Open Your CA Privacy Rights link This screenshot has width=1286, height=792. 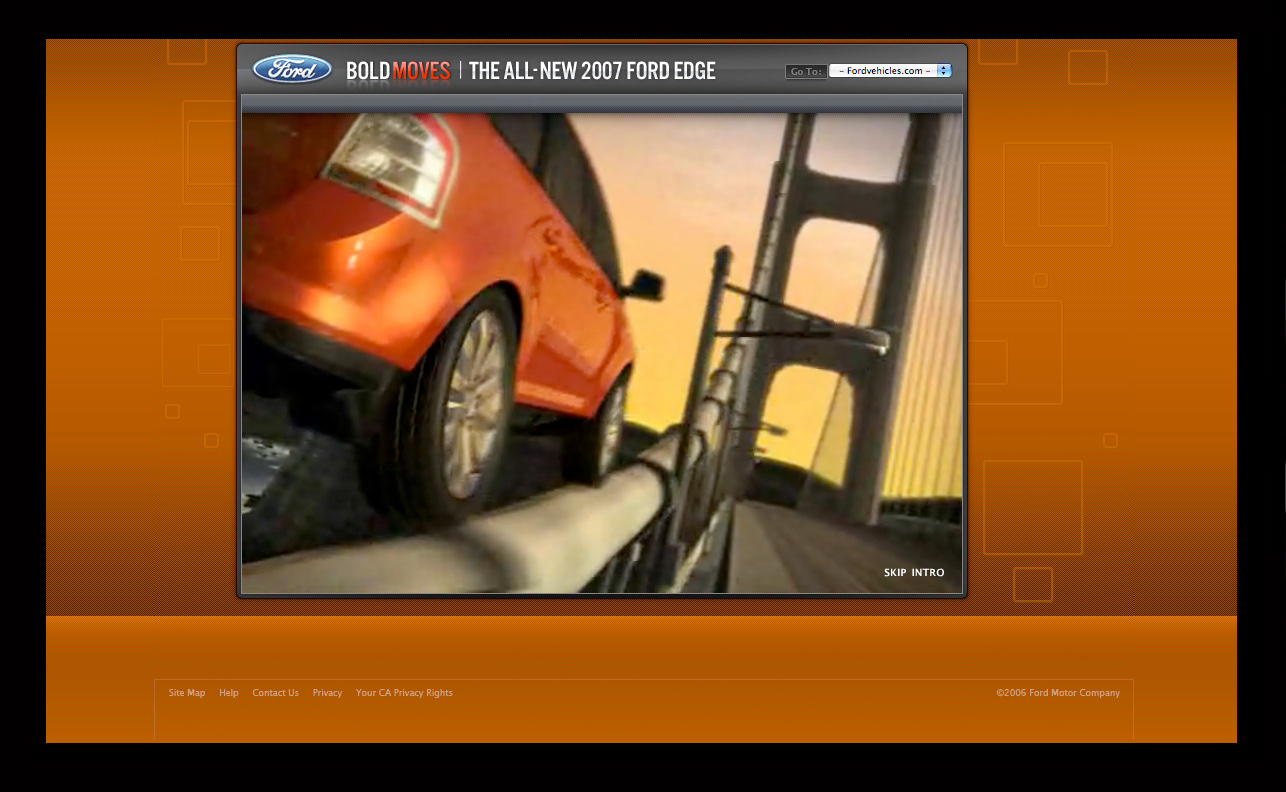(x=404, y=693)
